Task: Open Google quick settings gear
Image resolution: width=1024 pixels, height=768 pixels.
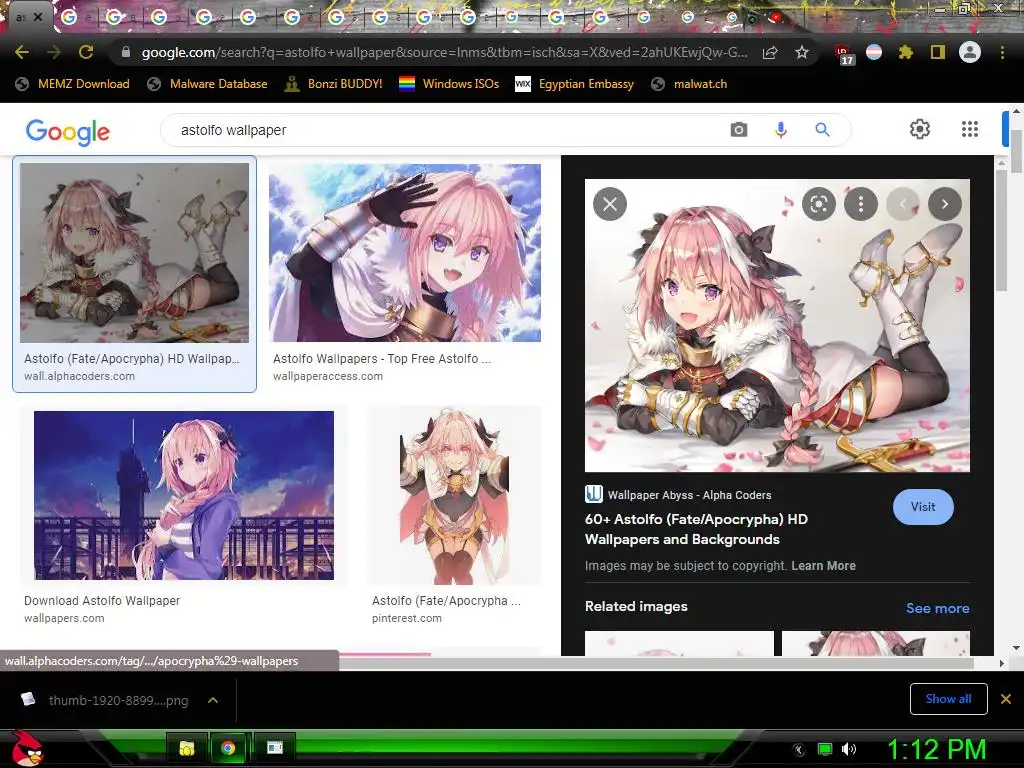Action: click(920, 129)
